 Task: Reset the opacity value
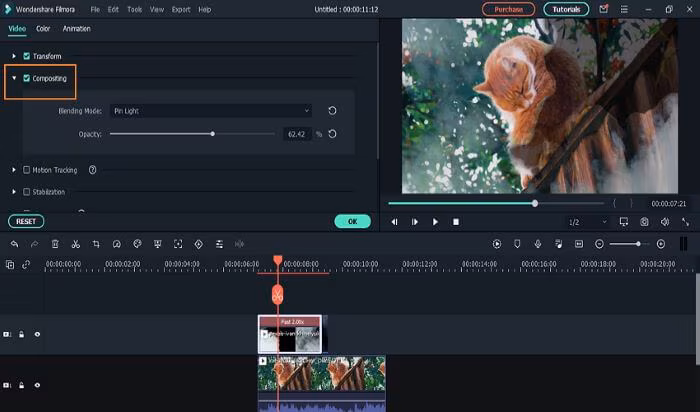pyautogui.click(x=332, y=134)
